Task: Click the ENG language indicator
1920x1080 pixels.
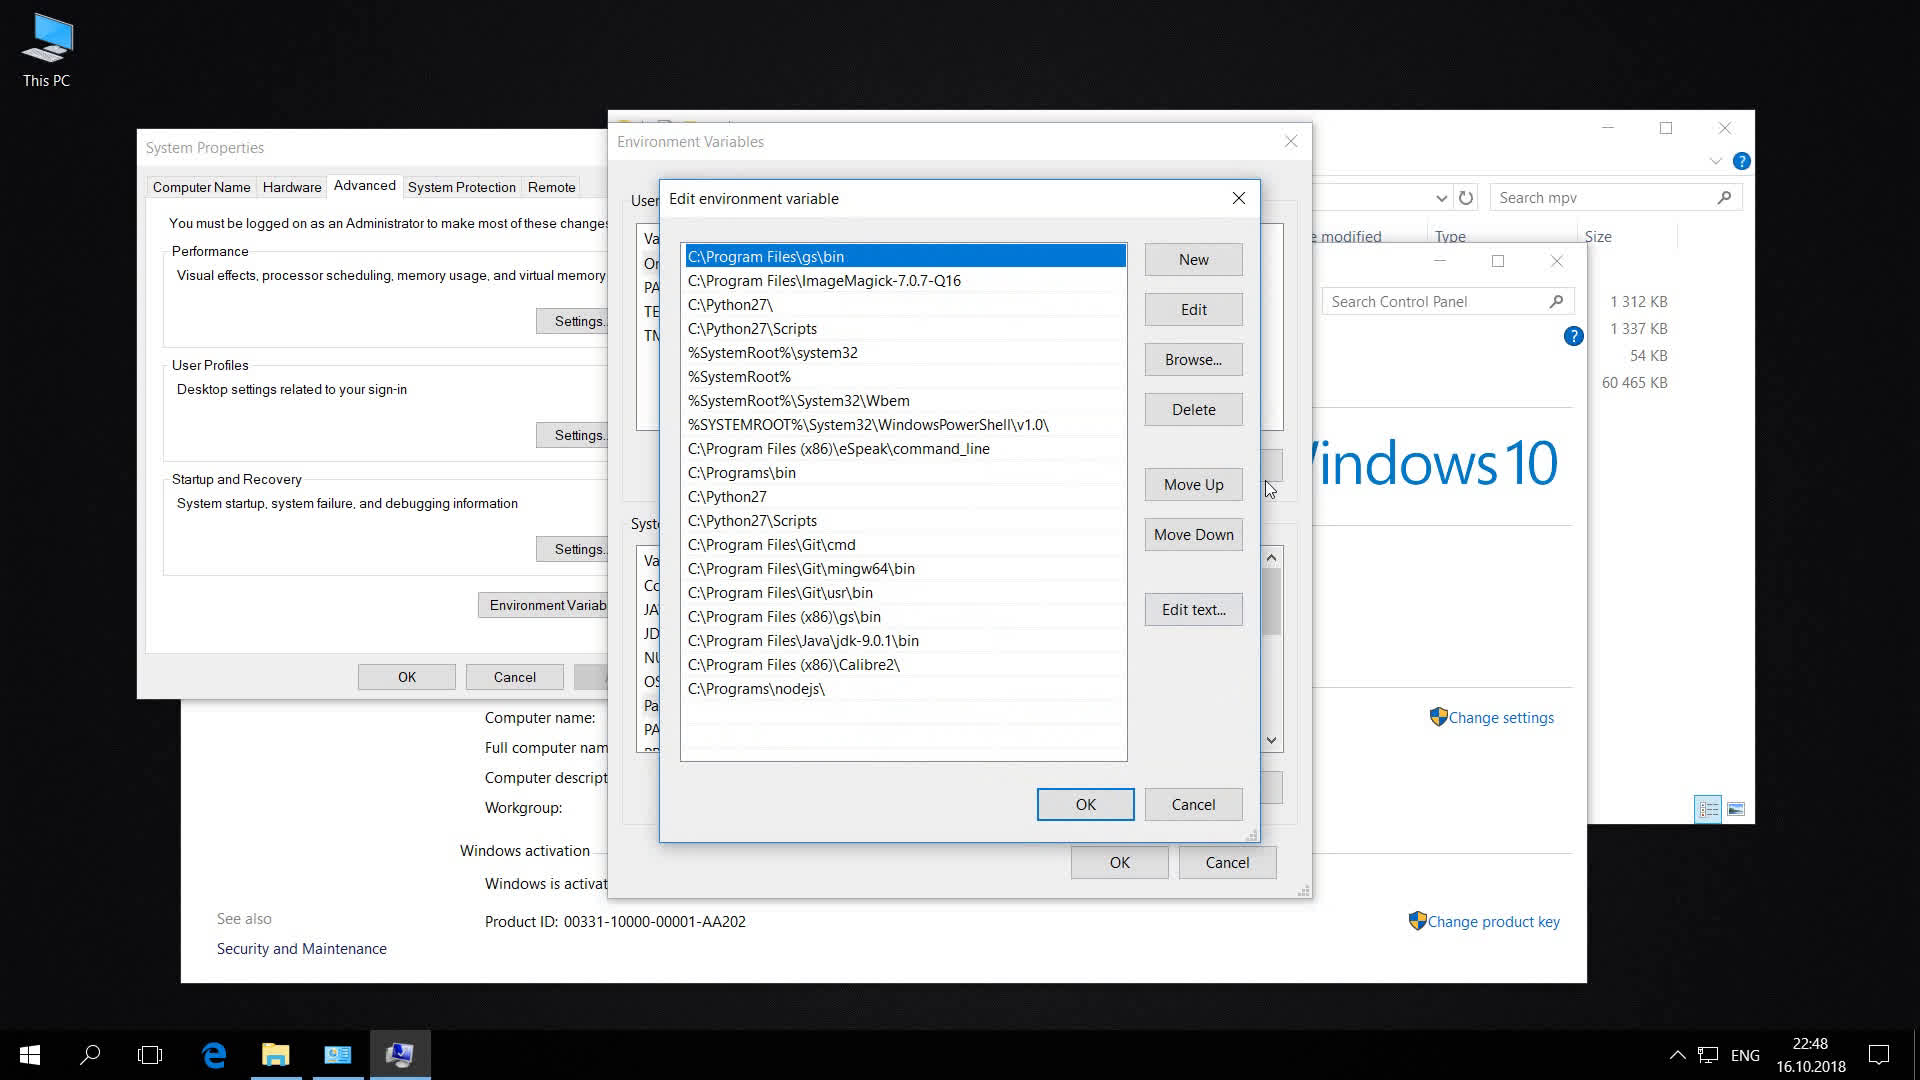Action: [x=1744, y=1054]
